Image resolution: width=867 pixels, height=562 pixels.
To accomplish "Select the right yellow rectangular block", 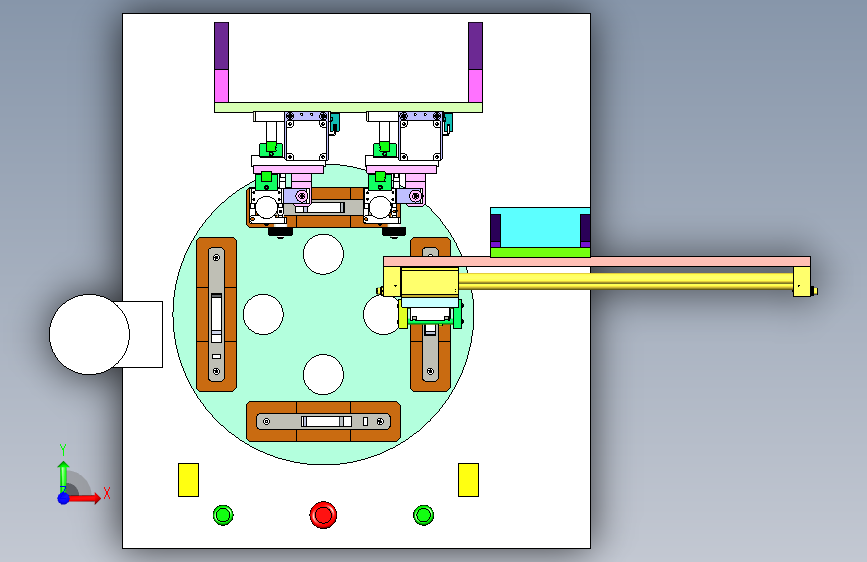I will pyautogui.click(x=468, y=480).
